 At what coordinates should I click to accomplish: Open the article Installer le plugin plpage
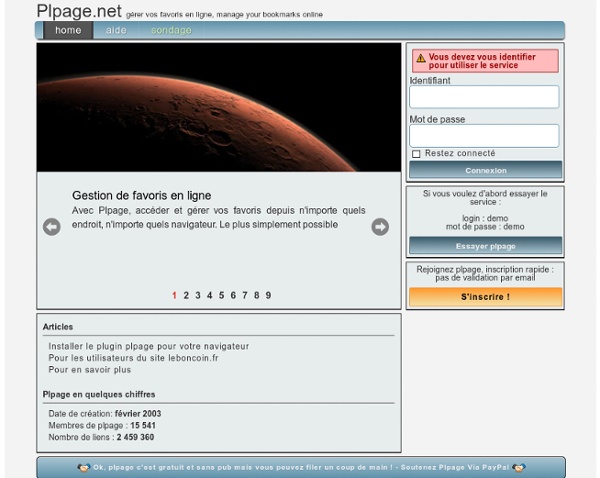point(148,346)
